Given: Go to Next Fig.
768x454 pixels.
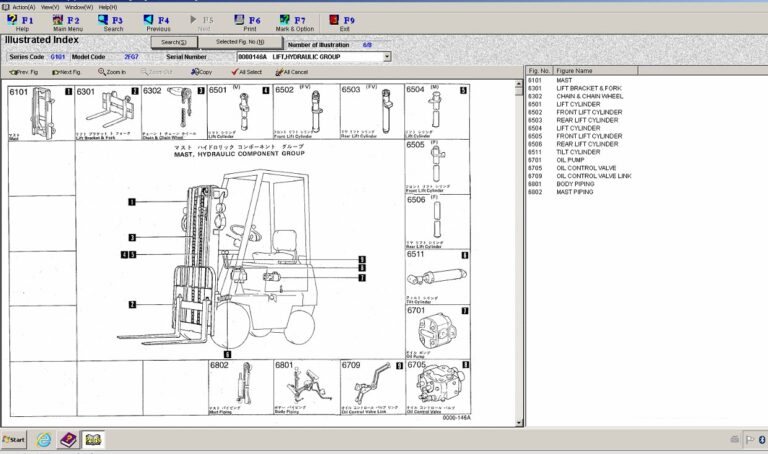Looking at the screenshot, I should pos(67,72).
